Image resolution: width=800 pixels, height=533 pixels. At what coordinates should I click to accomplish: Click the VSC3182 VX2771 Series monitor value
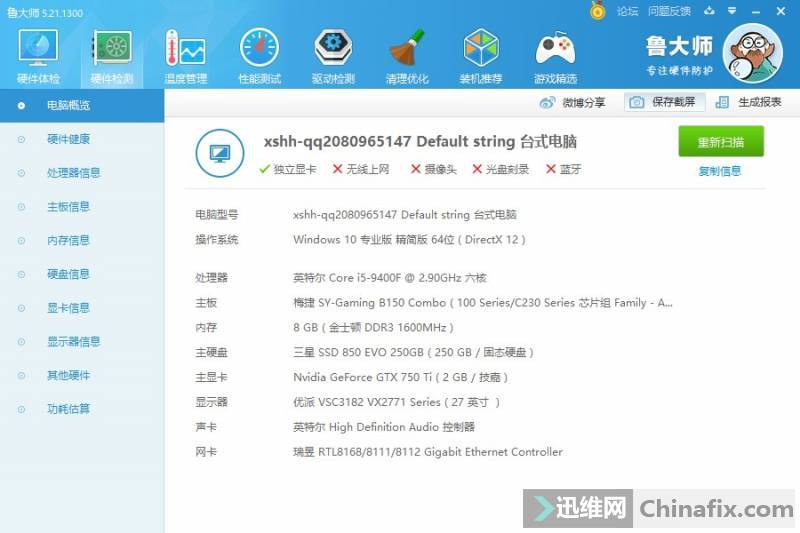(x=396, y=402)
